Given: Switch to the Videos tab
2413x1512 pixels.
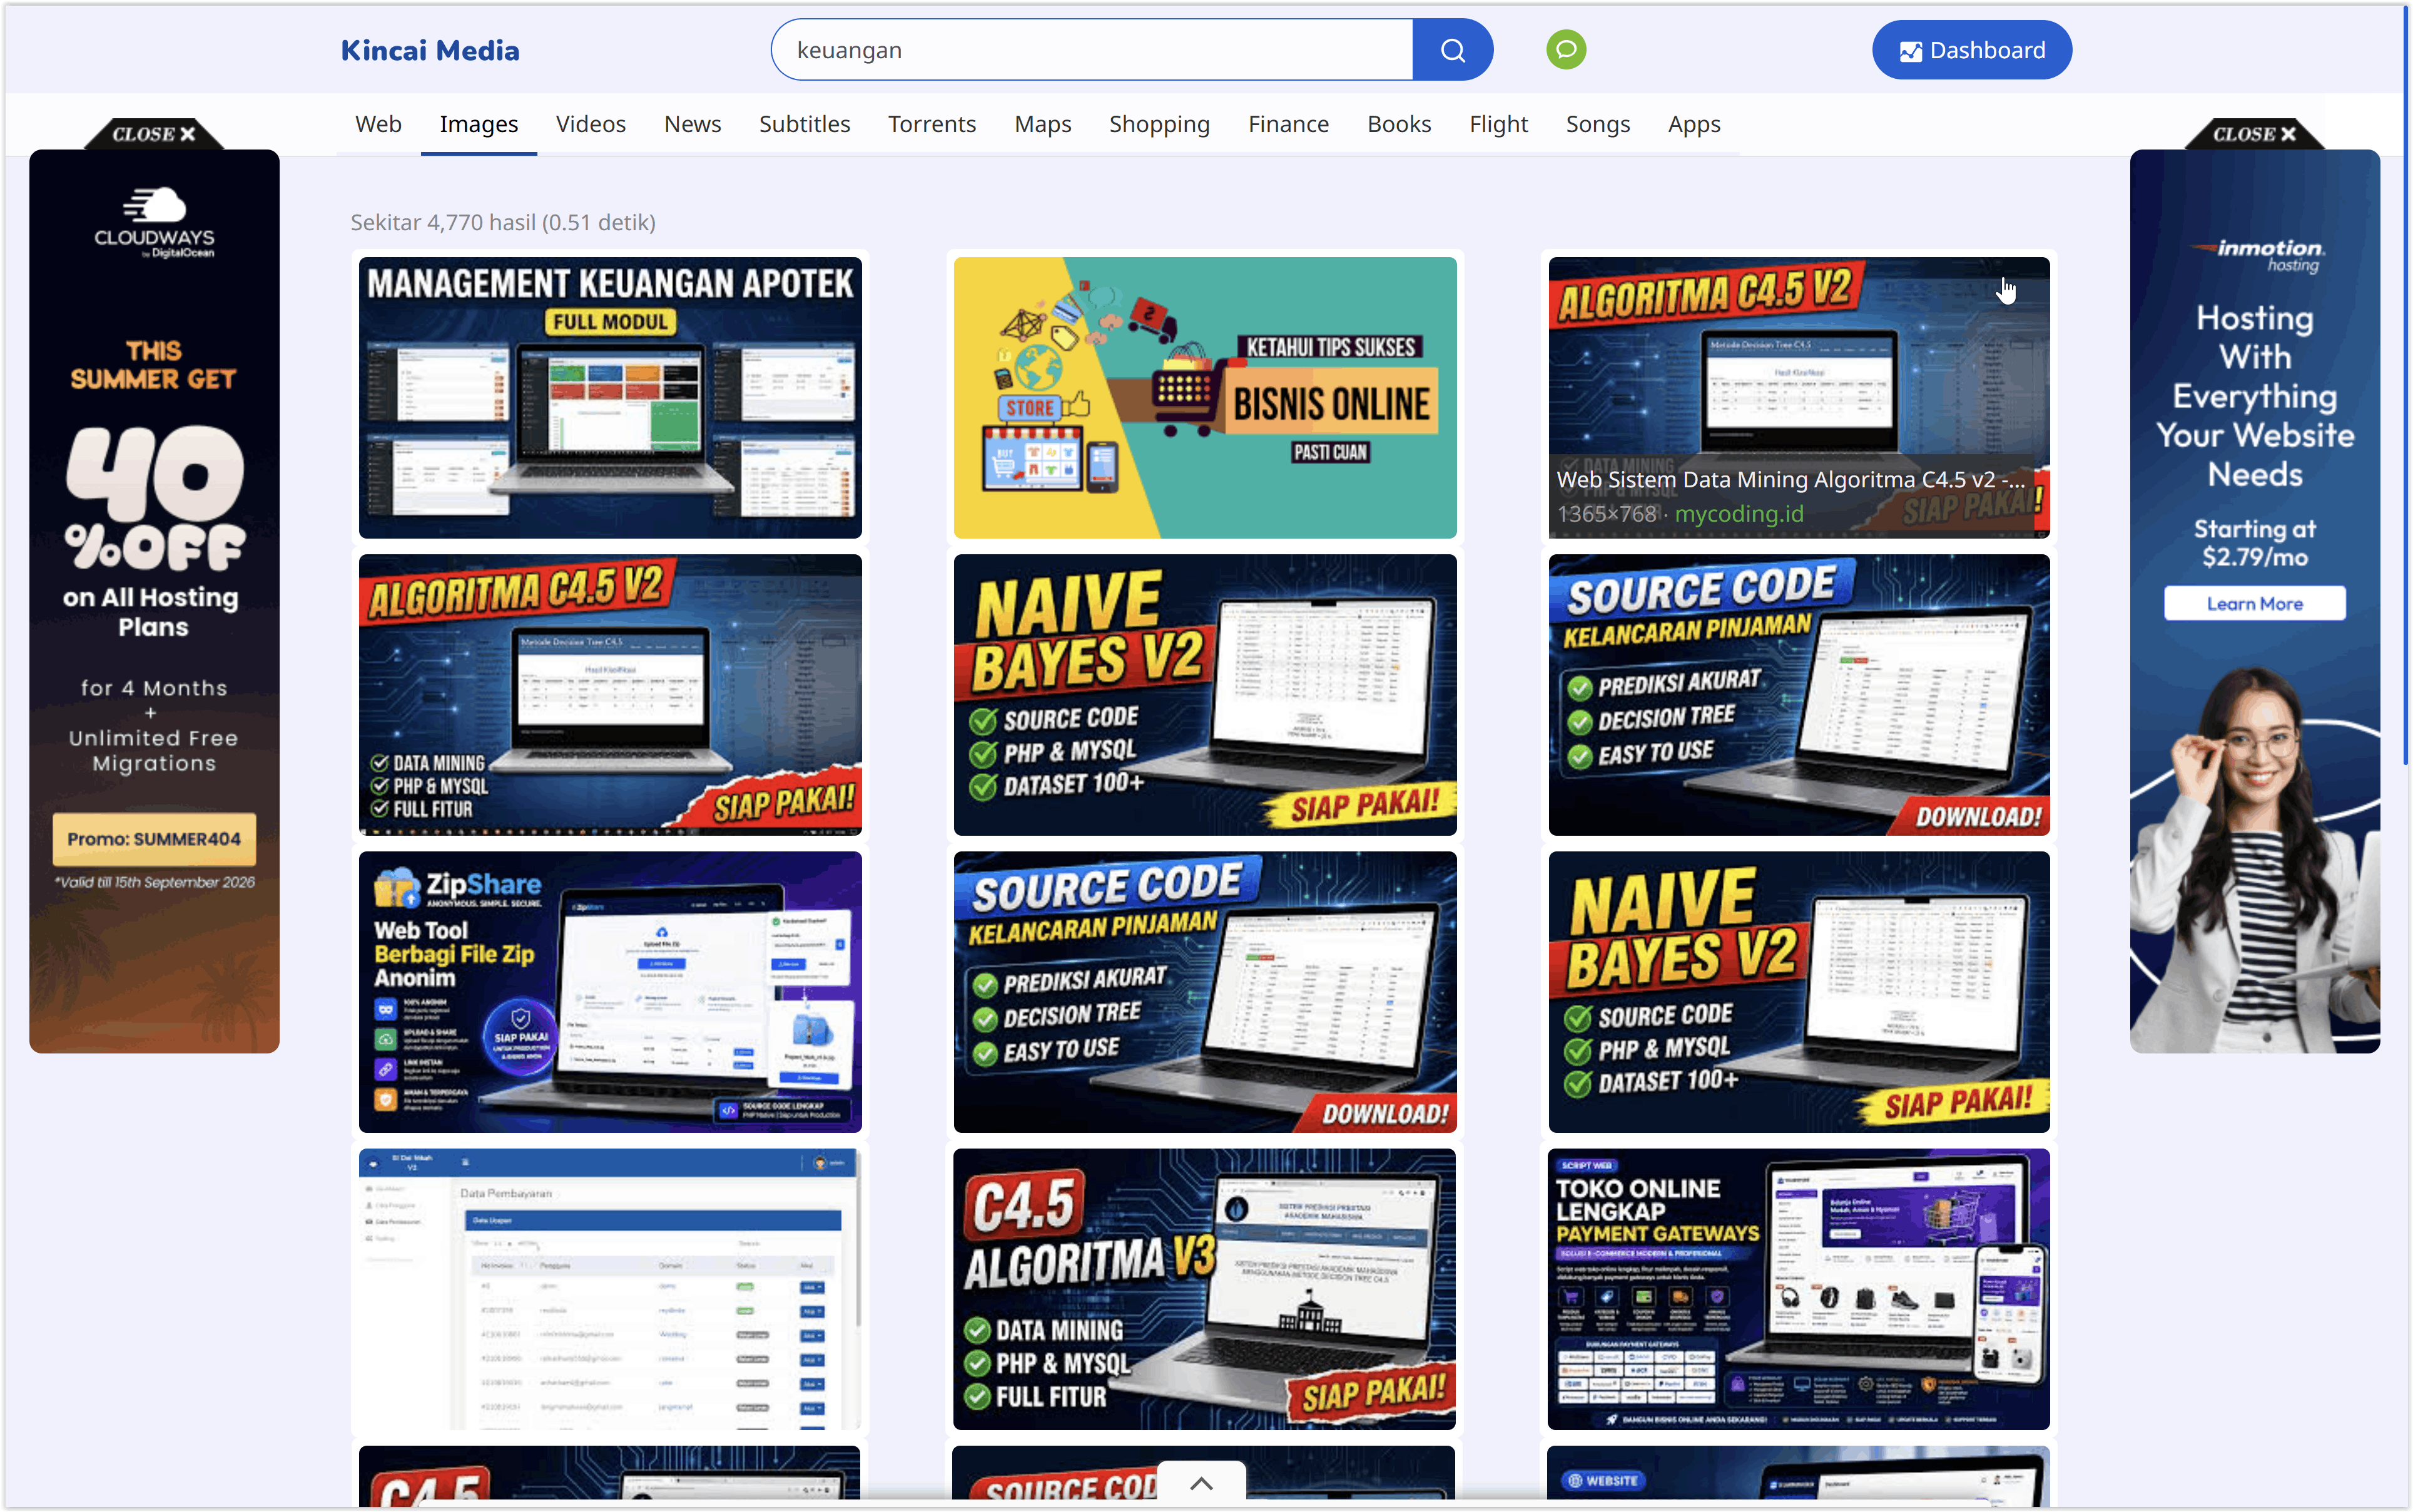Looking at the screenshot, I should click(x=590, y=124).
